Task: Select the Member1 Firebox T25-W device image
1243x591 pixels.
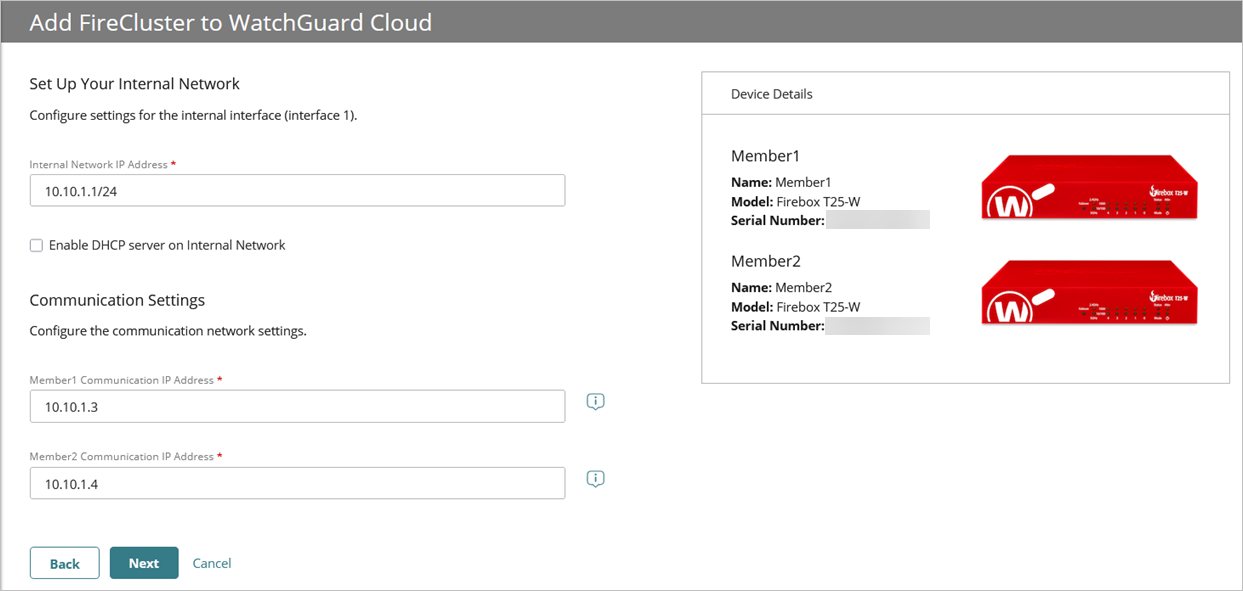Action: click(x=1089, y=187)
